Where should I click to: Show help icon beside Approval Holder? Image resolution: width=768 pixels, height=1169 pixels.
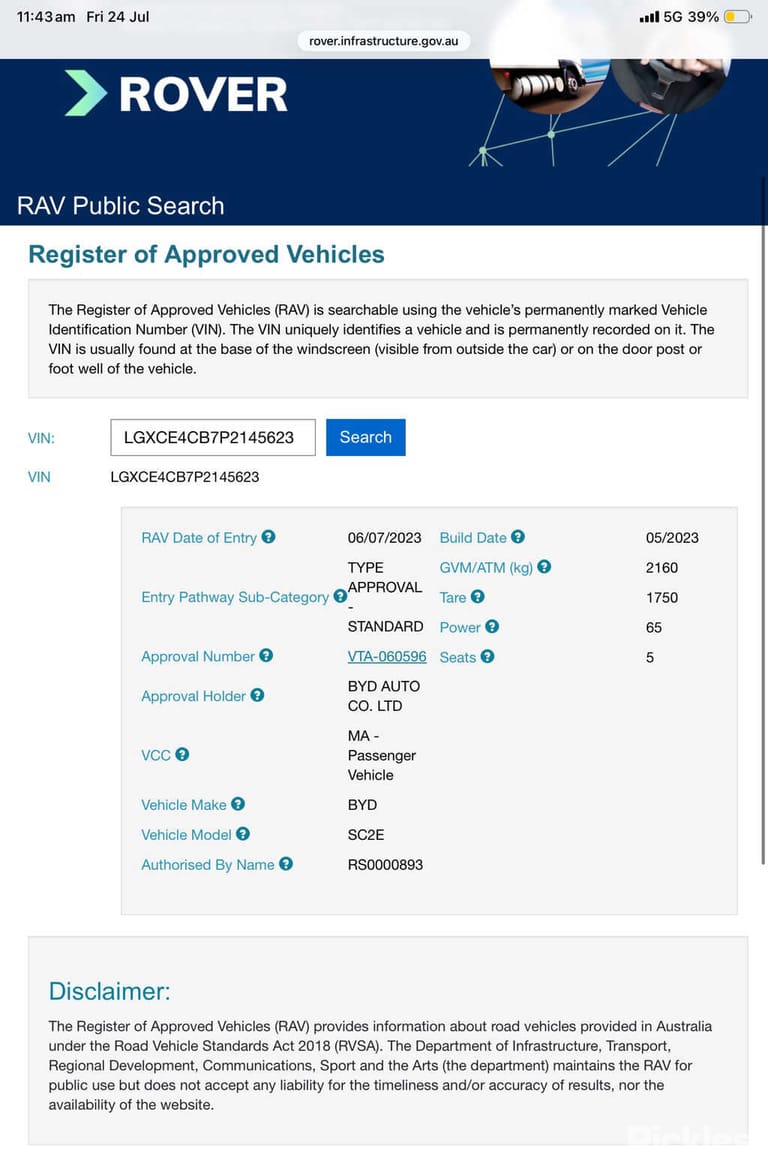(x=257, y=695)
